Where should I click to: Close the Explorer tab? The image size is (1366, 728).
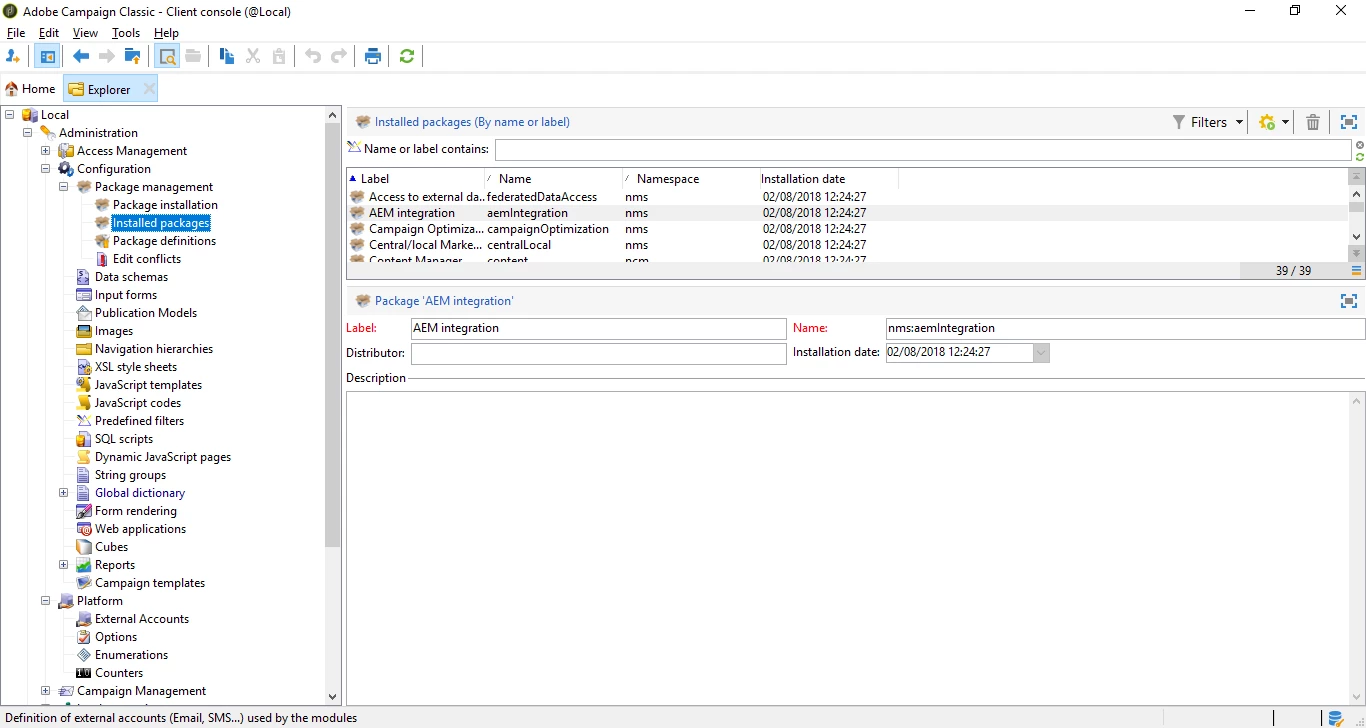149,89
